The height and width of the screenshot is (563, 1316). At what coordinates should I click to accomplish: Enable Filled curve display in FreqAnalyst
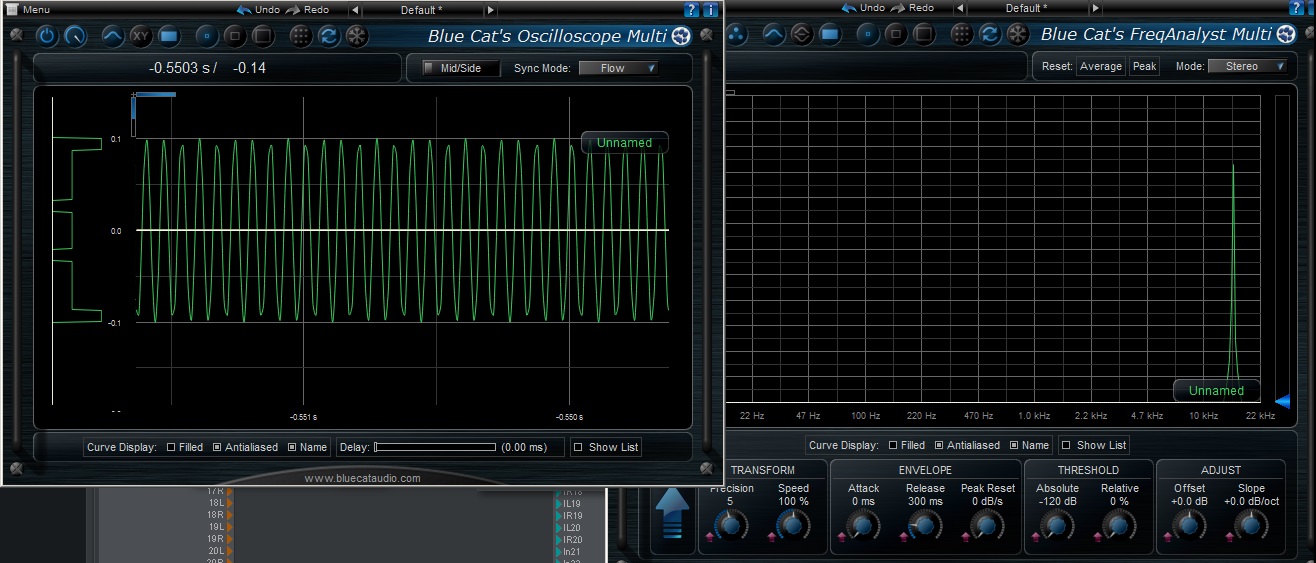pyautogui.click(x=893, y=445)
